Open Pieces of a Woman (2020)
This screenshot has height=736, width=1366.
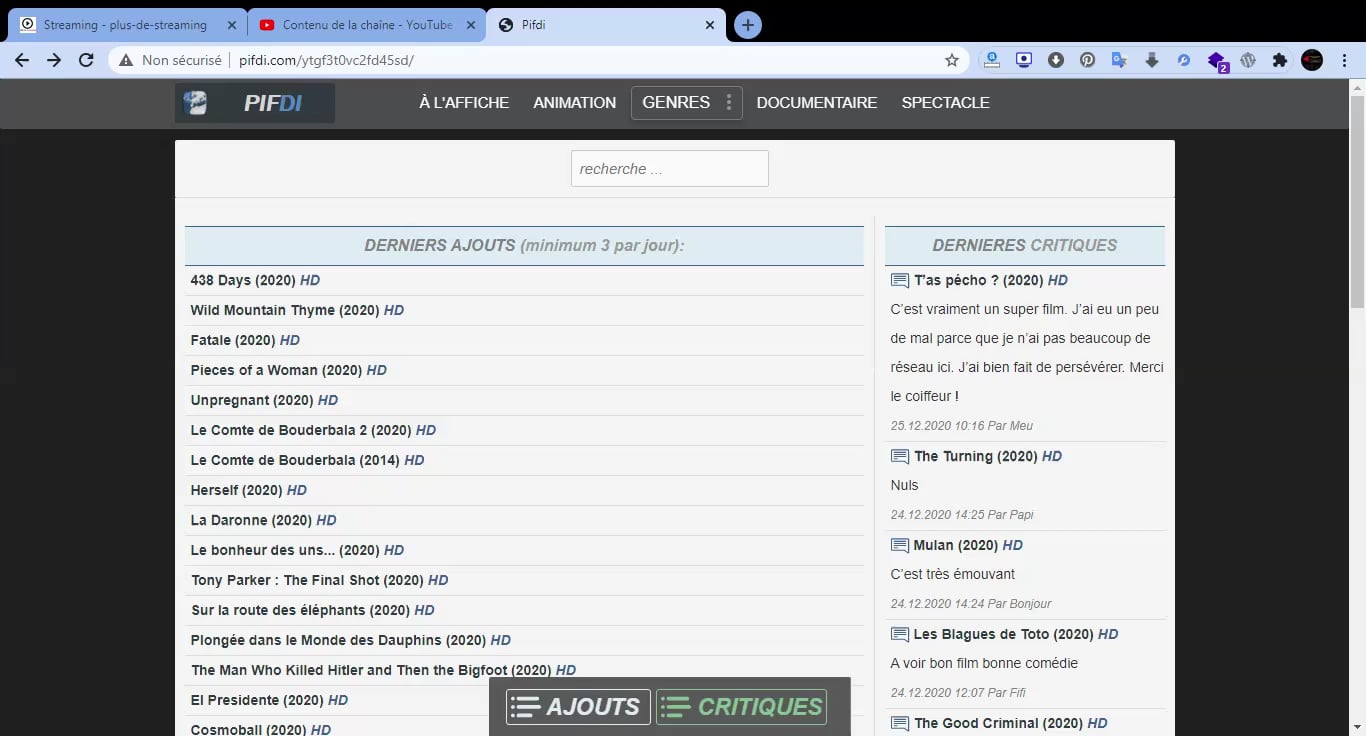(x=288, y=370)
